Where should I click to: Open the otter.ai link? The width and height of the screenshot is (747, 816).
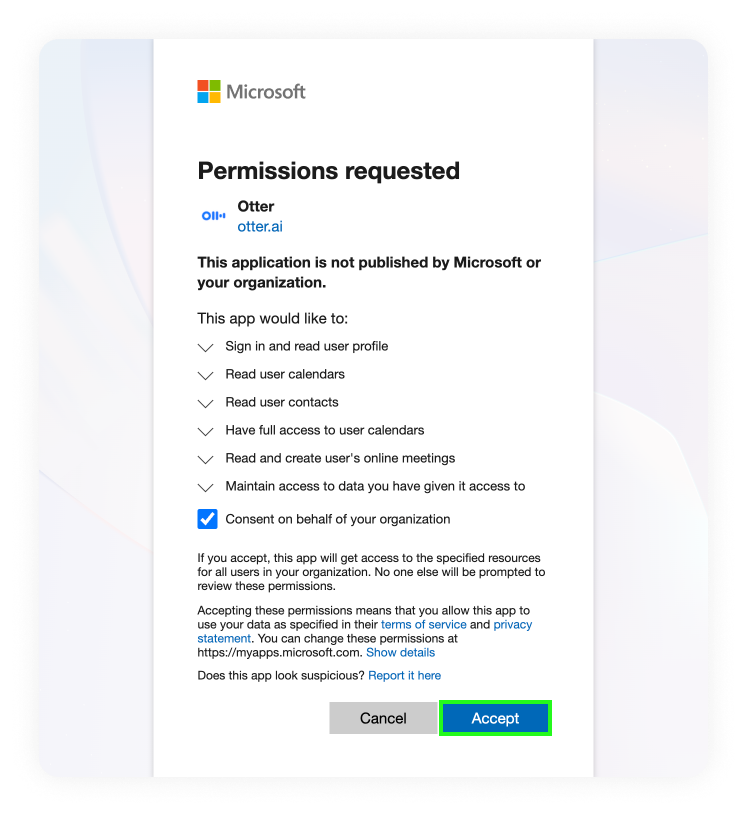[260, 227]
